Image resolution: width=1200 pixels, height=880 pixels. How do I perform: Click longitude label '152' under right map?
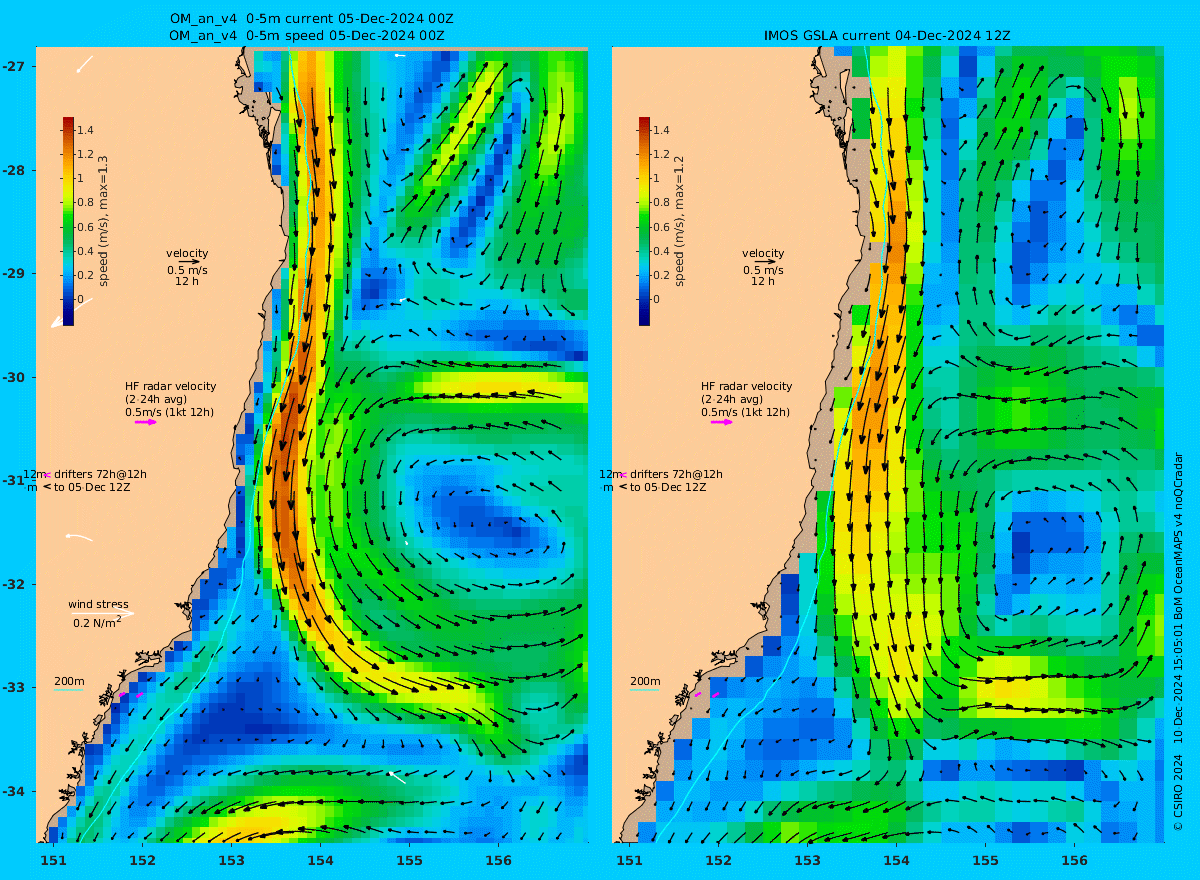pos(718,860)
